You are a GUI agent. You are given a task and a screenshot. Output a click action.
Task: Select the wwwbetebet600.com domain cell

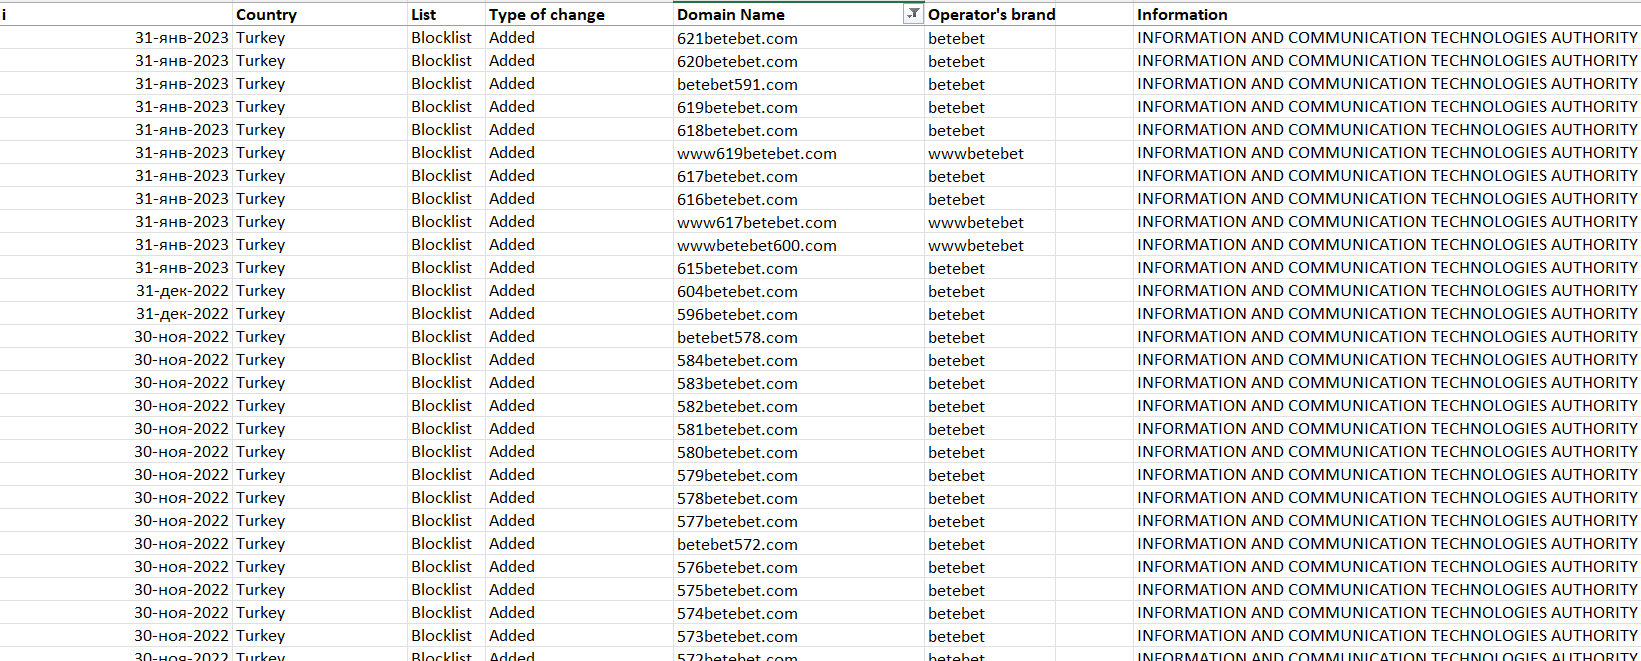(756, 246)
